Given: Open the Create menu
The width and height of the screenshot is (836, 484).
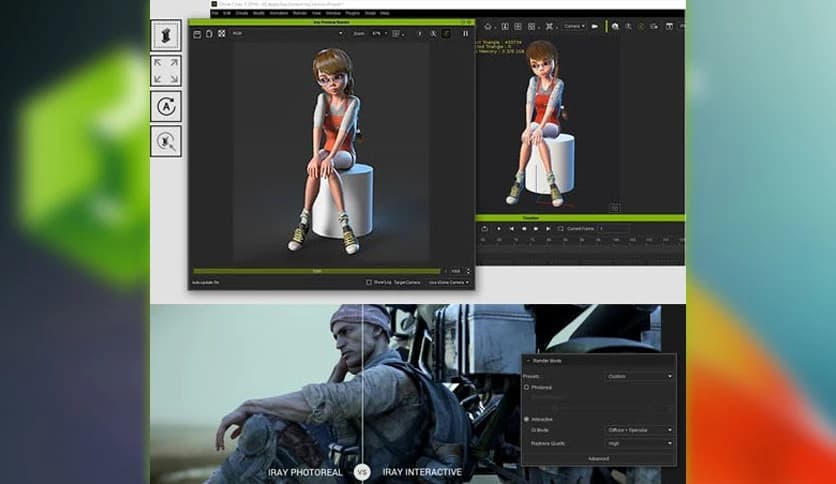Looking at the screenshot, I should (242, 13).
